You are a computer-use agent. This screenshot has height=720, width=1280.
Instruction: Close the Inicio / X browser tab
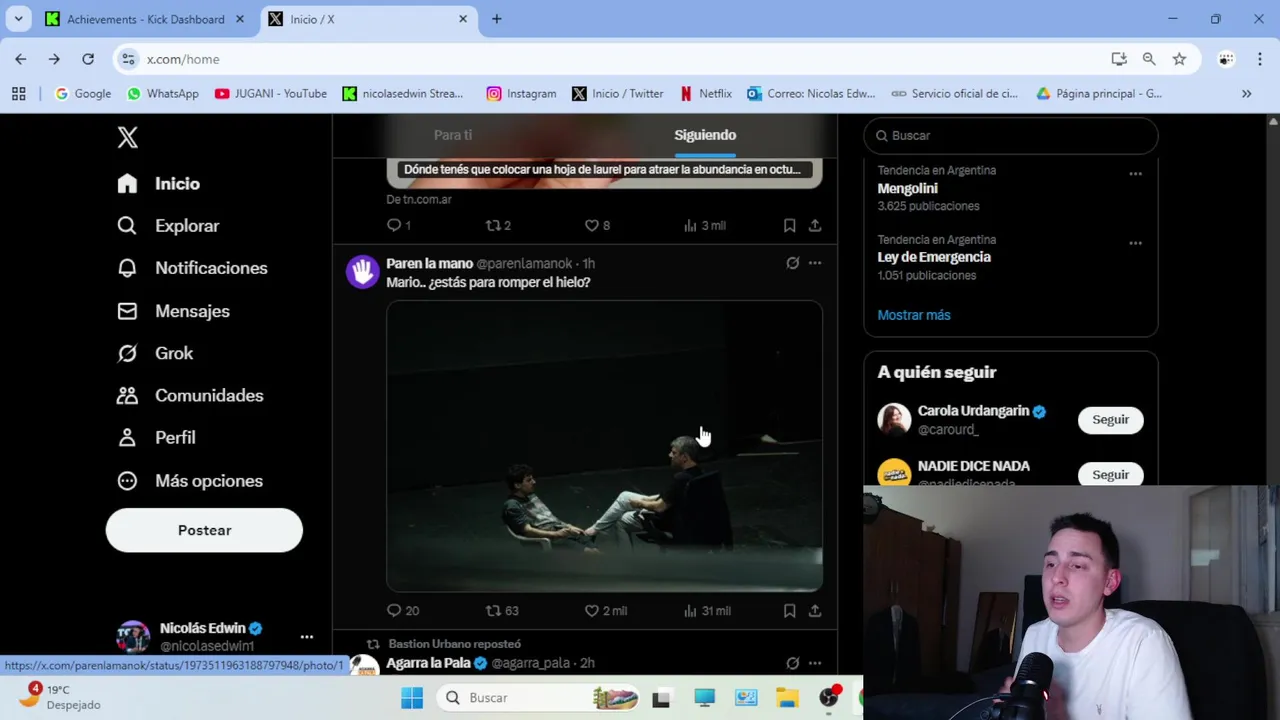coord(463,19)
